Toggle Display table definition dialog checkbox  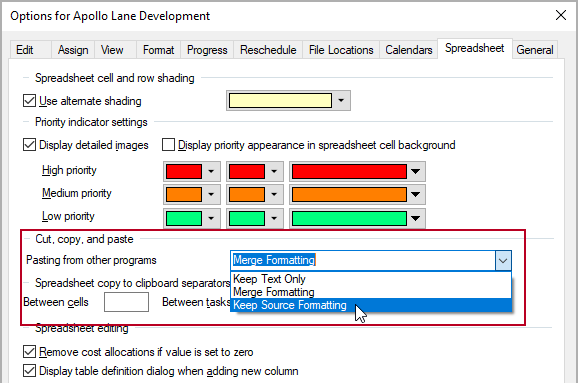pos(29,371)
